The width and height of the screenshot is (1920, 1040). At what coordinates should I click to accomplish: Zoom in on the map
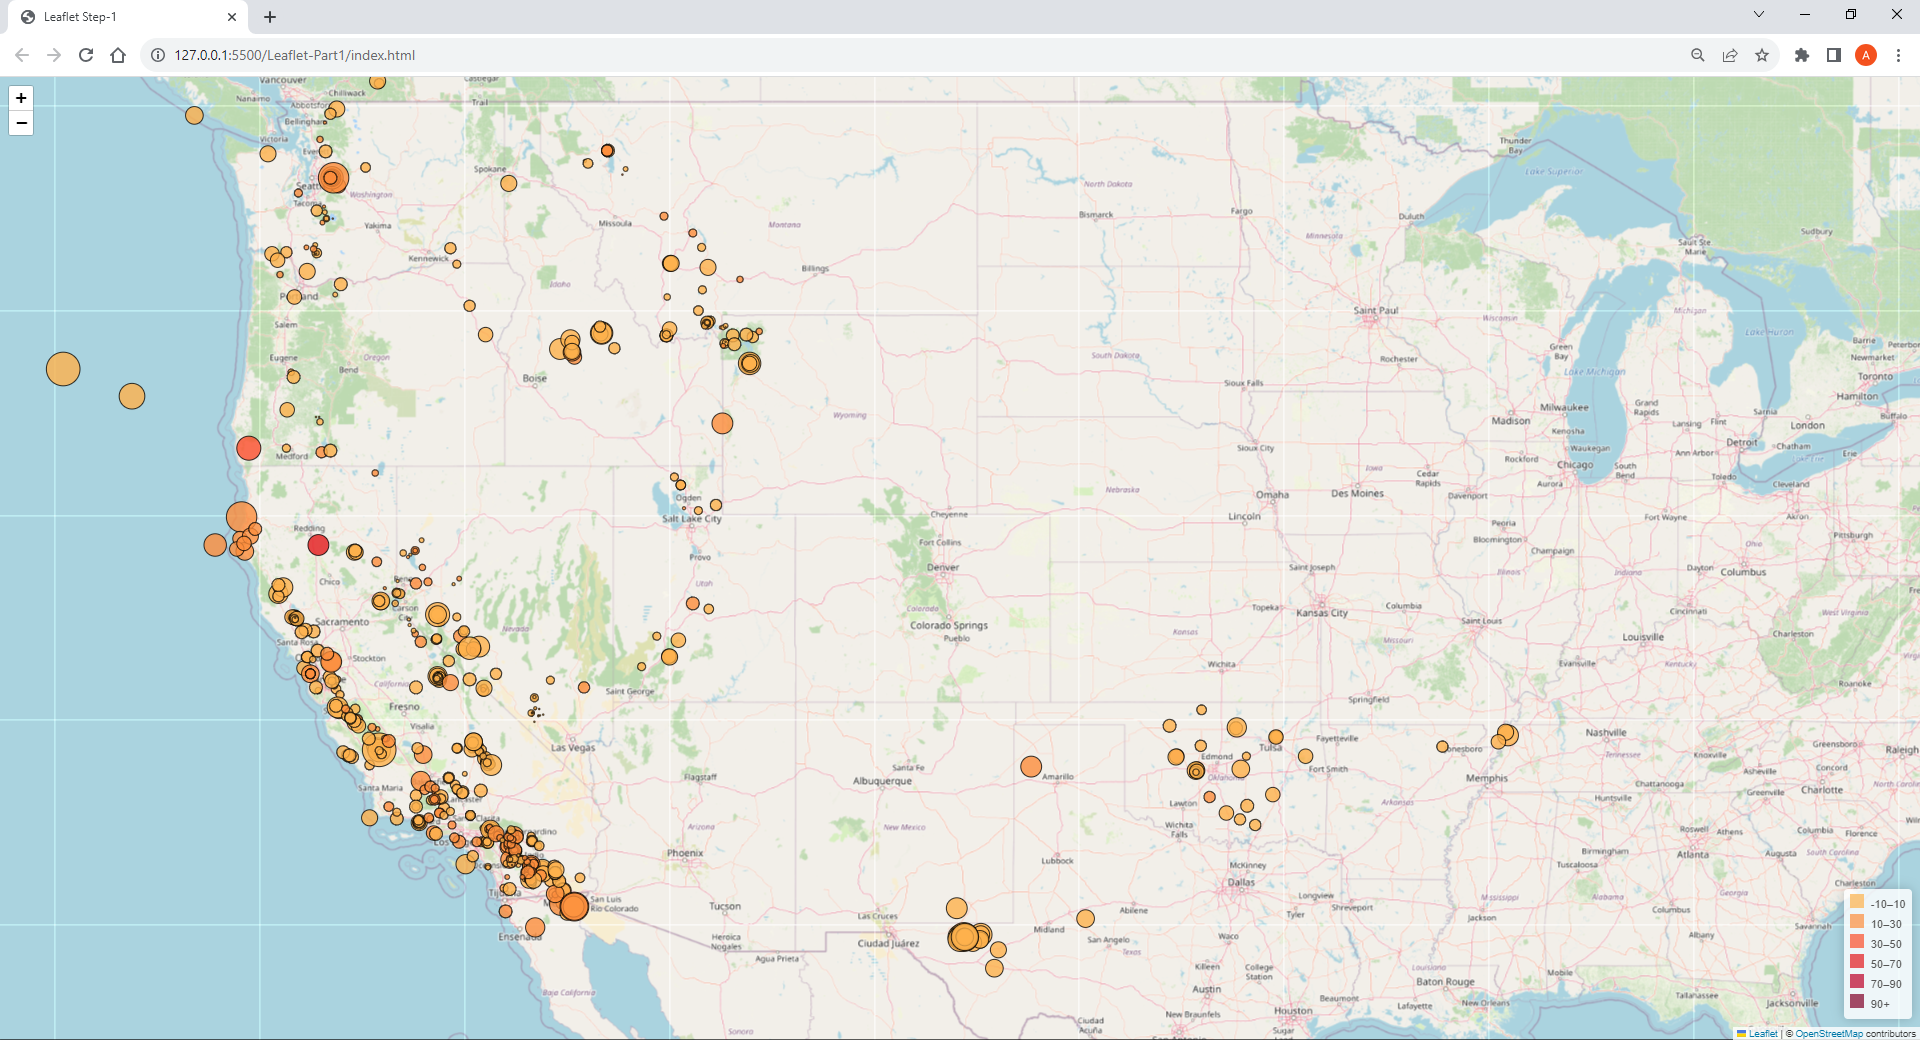(x=21, y=98)
